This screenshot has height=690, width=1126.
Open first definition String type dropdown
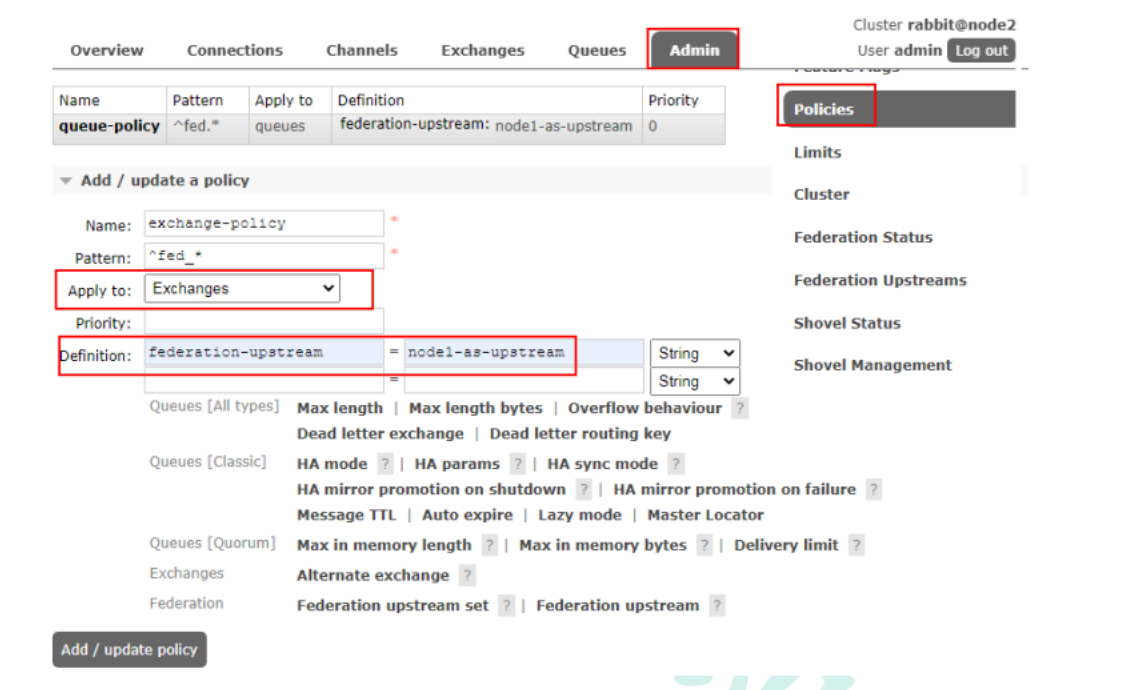tap(694, 353)
